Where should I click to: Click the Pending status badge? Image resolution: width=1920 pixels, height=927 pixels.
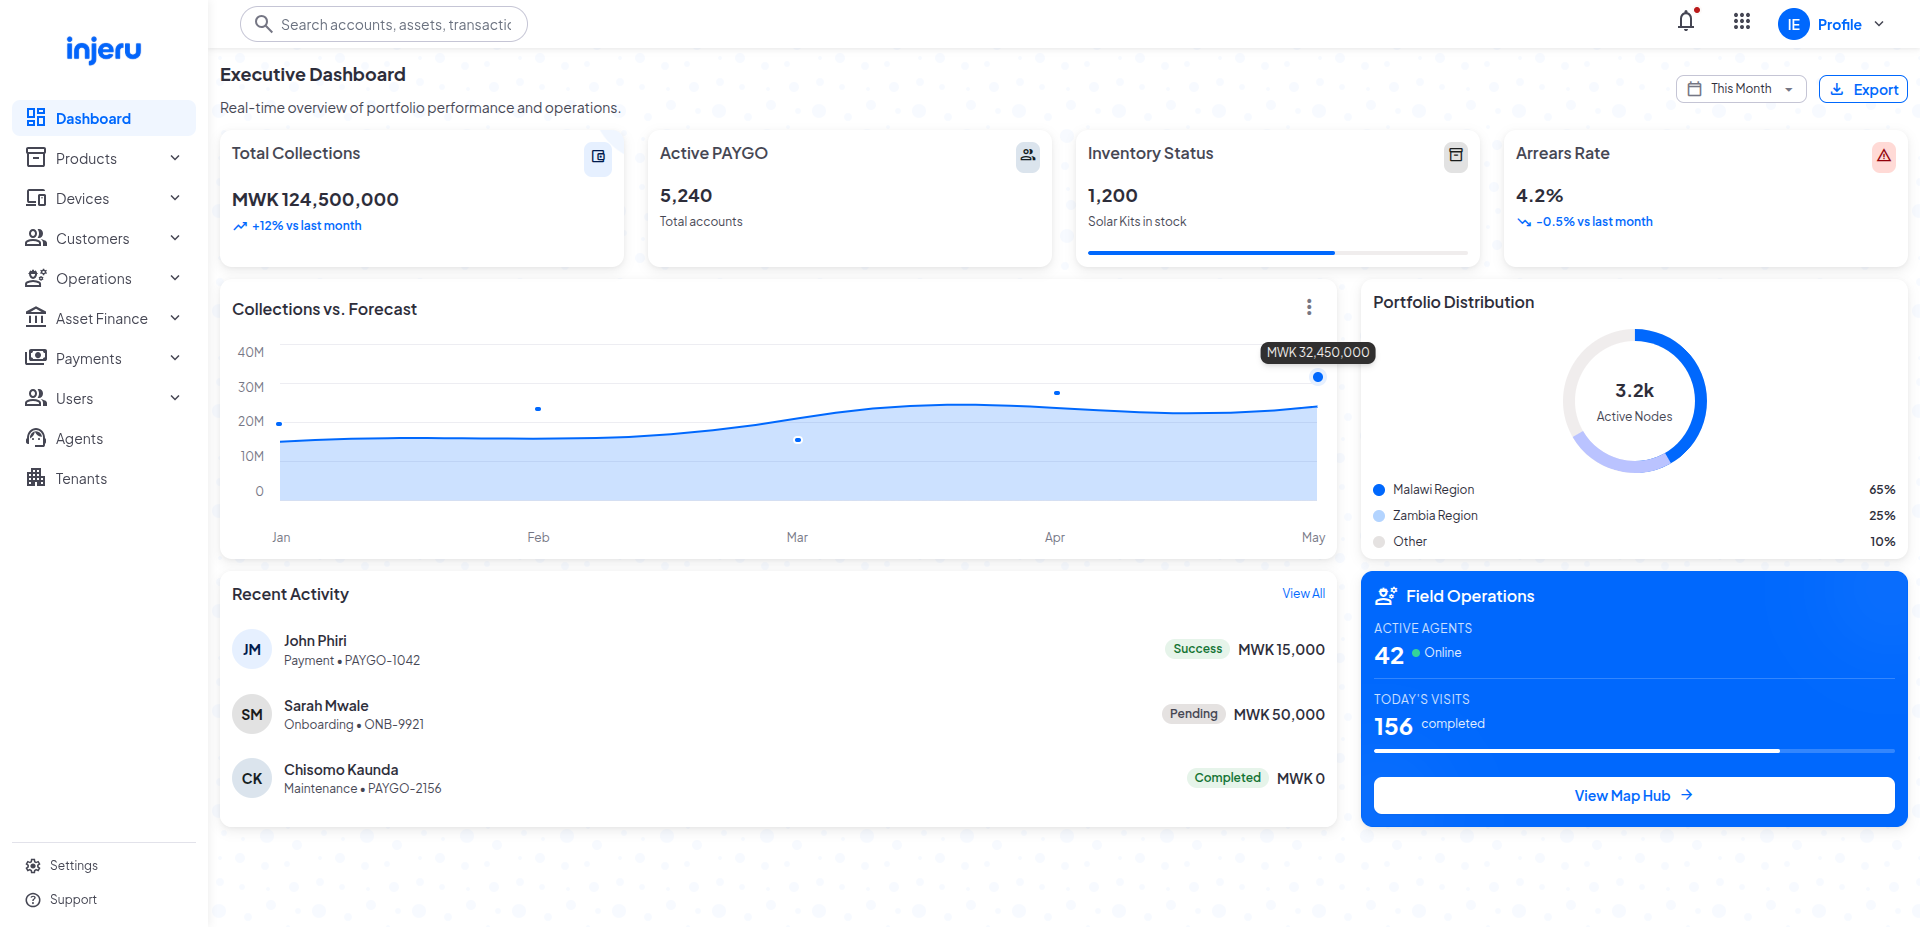[x=1194, y=714]
